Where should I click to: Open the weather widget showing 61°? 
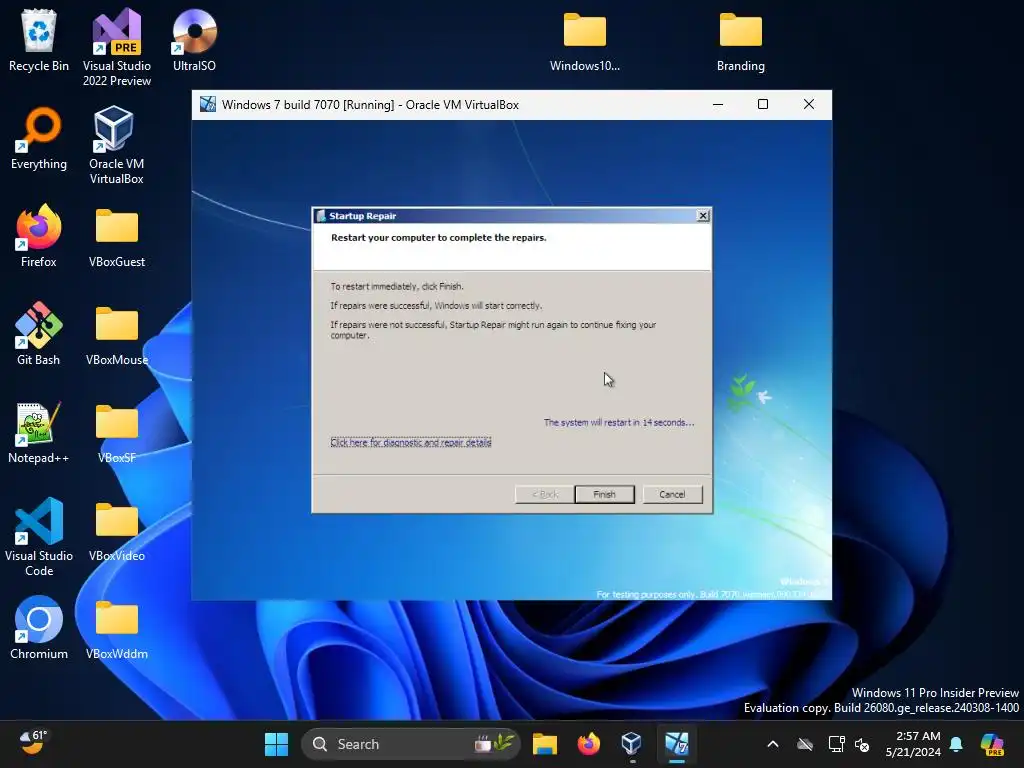pyautogui.click(x=33, y=743)
